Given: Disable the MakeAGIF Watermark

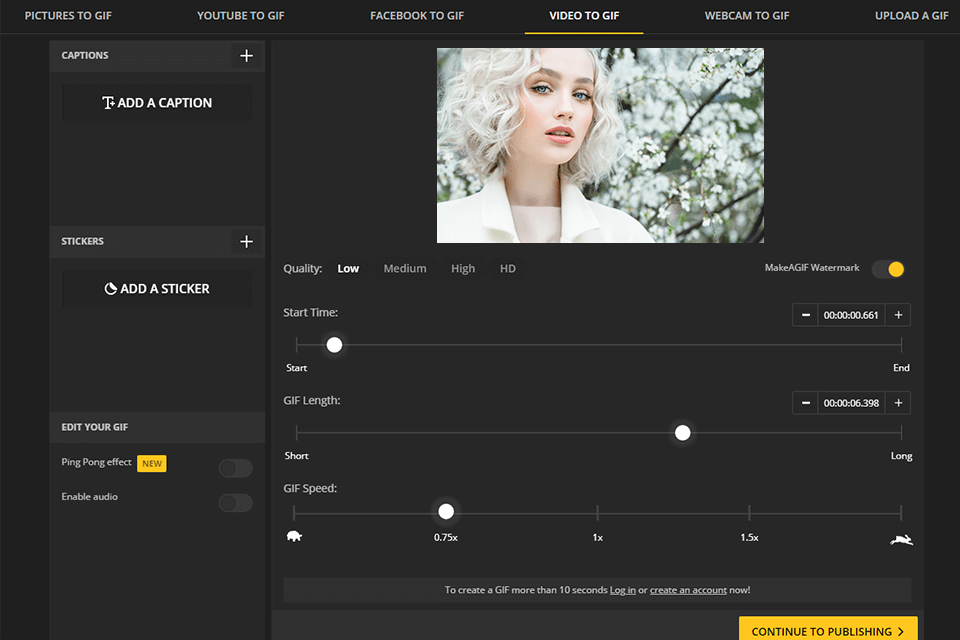Looking at the screenshot, I should coord(888,268).
